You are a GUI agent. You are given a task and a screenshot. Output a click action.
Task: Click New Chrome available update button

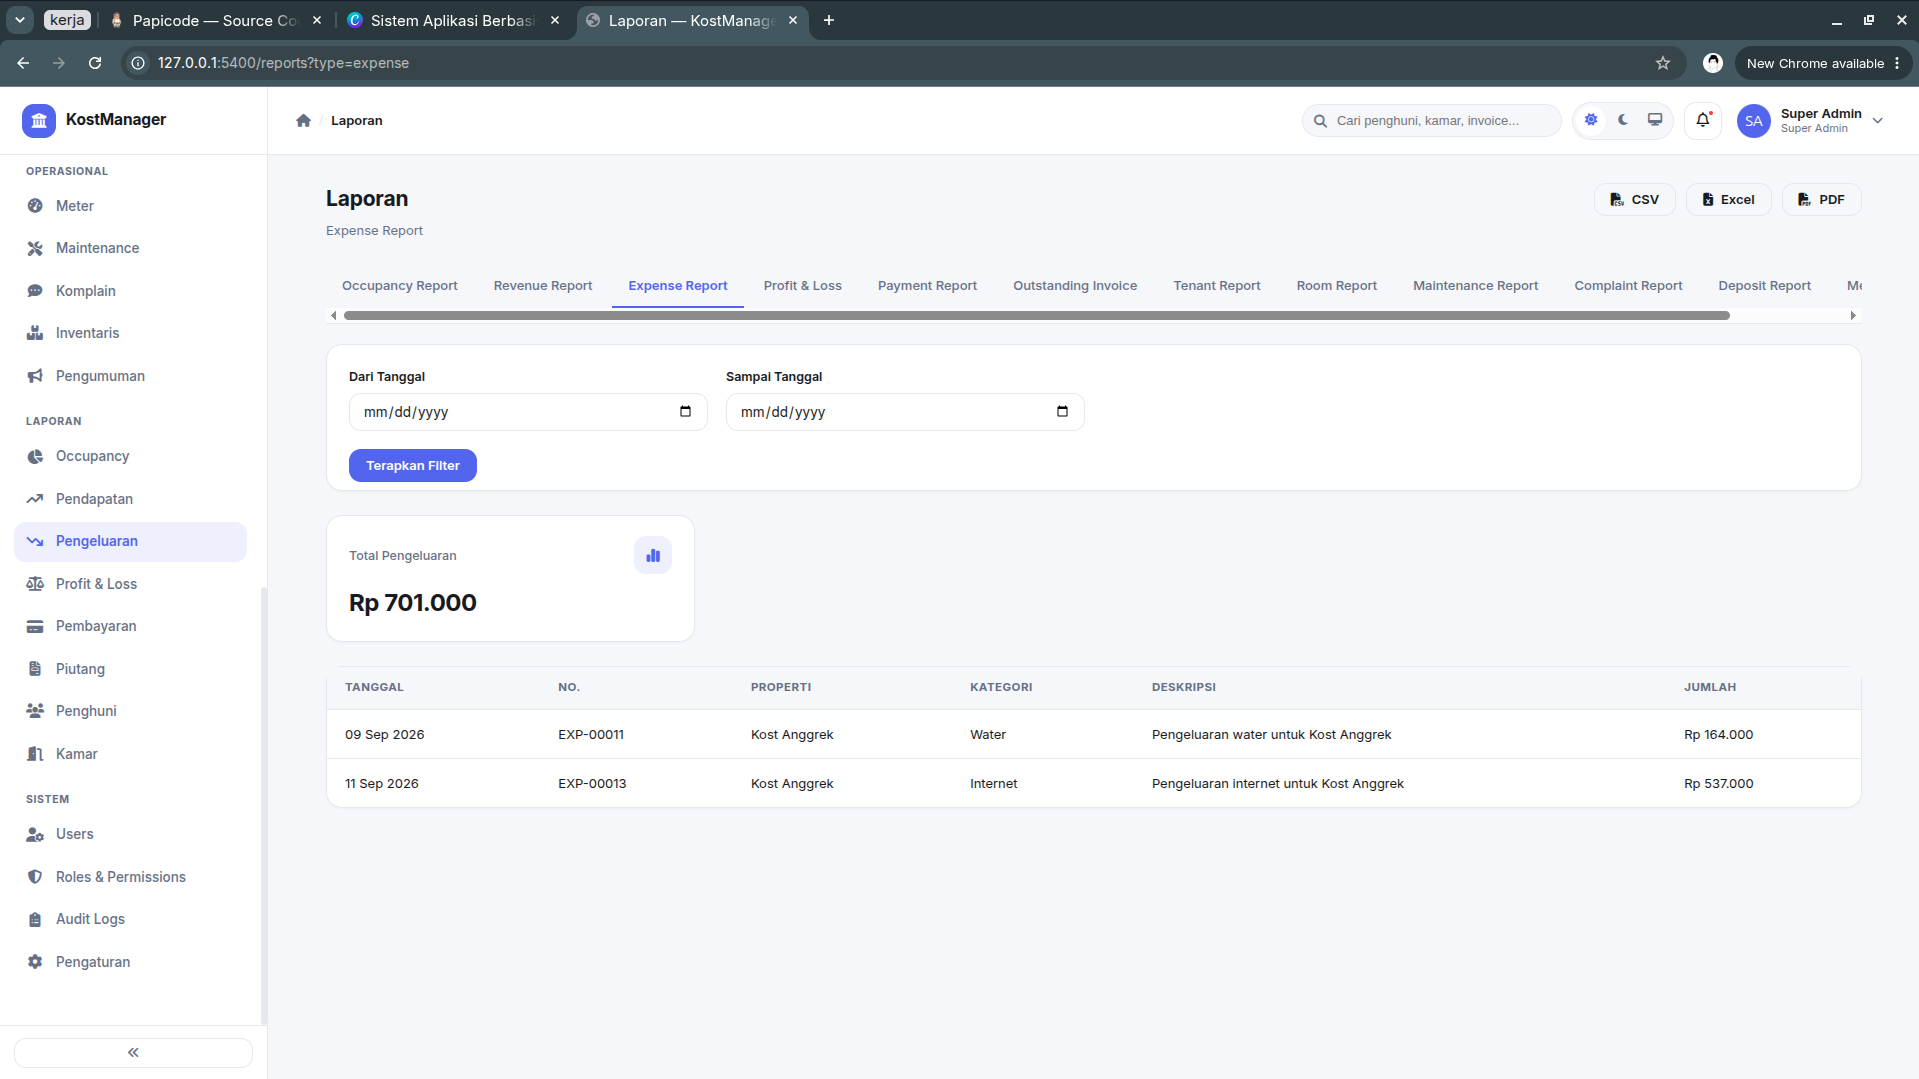tap(1823, 63)
